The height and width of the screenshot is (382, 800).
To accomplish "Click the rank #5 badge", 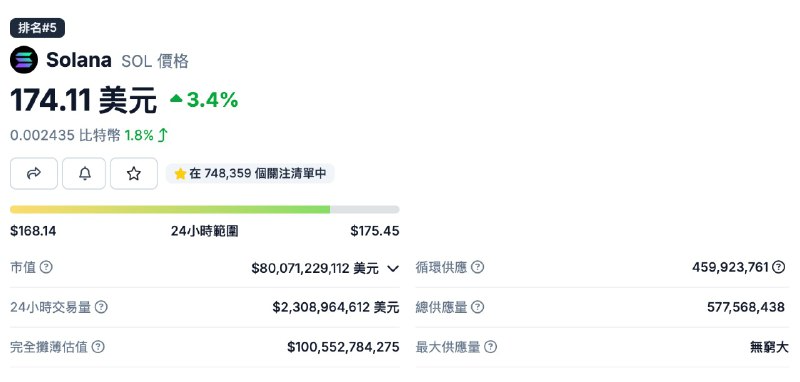I will pyautogui.click(x=37, y=28).
